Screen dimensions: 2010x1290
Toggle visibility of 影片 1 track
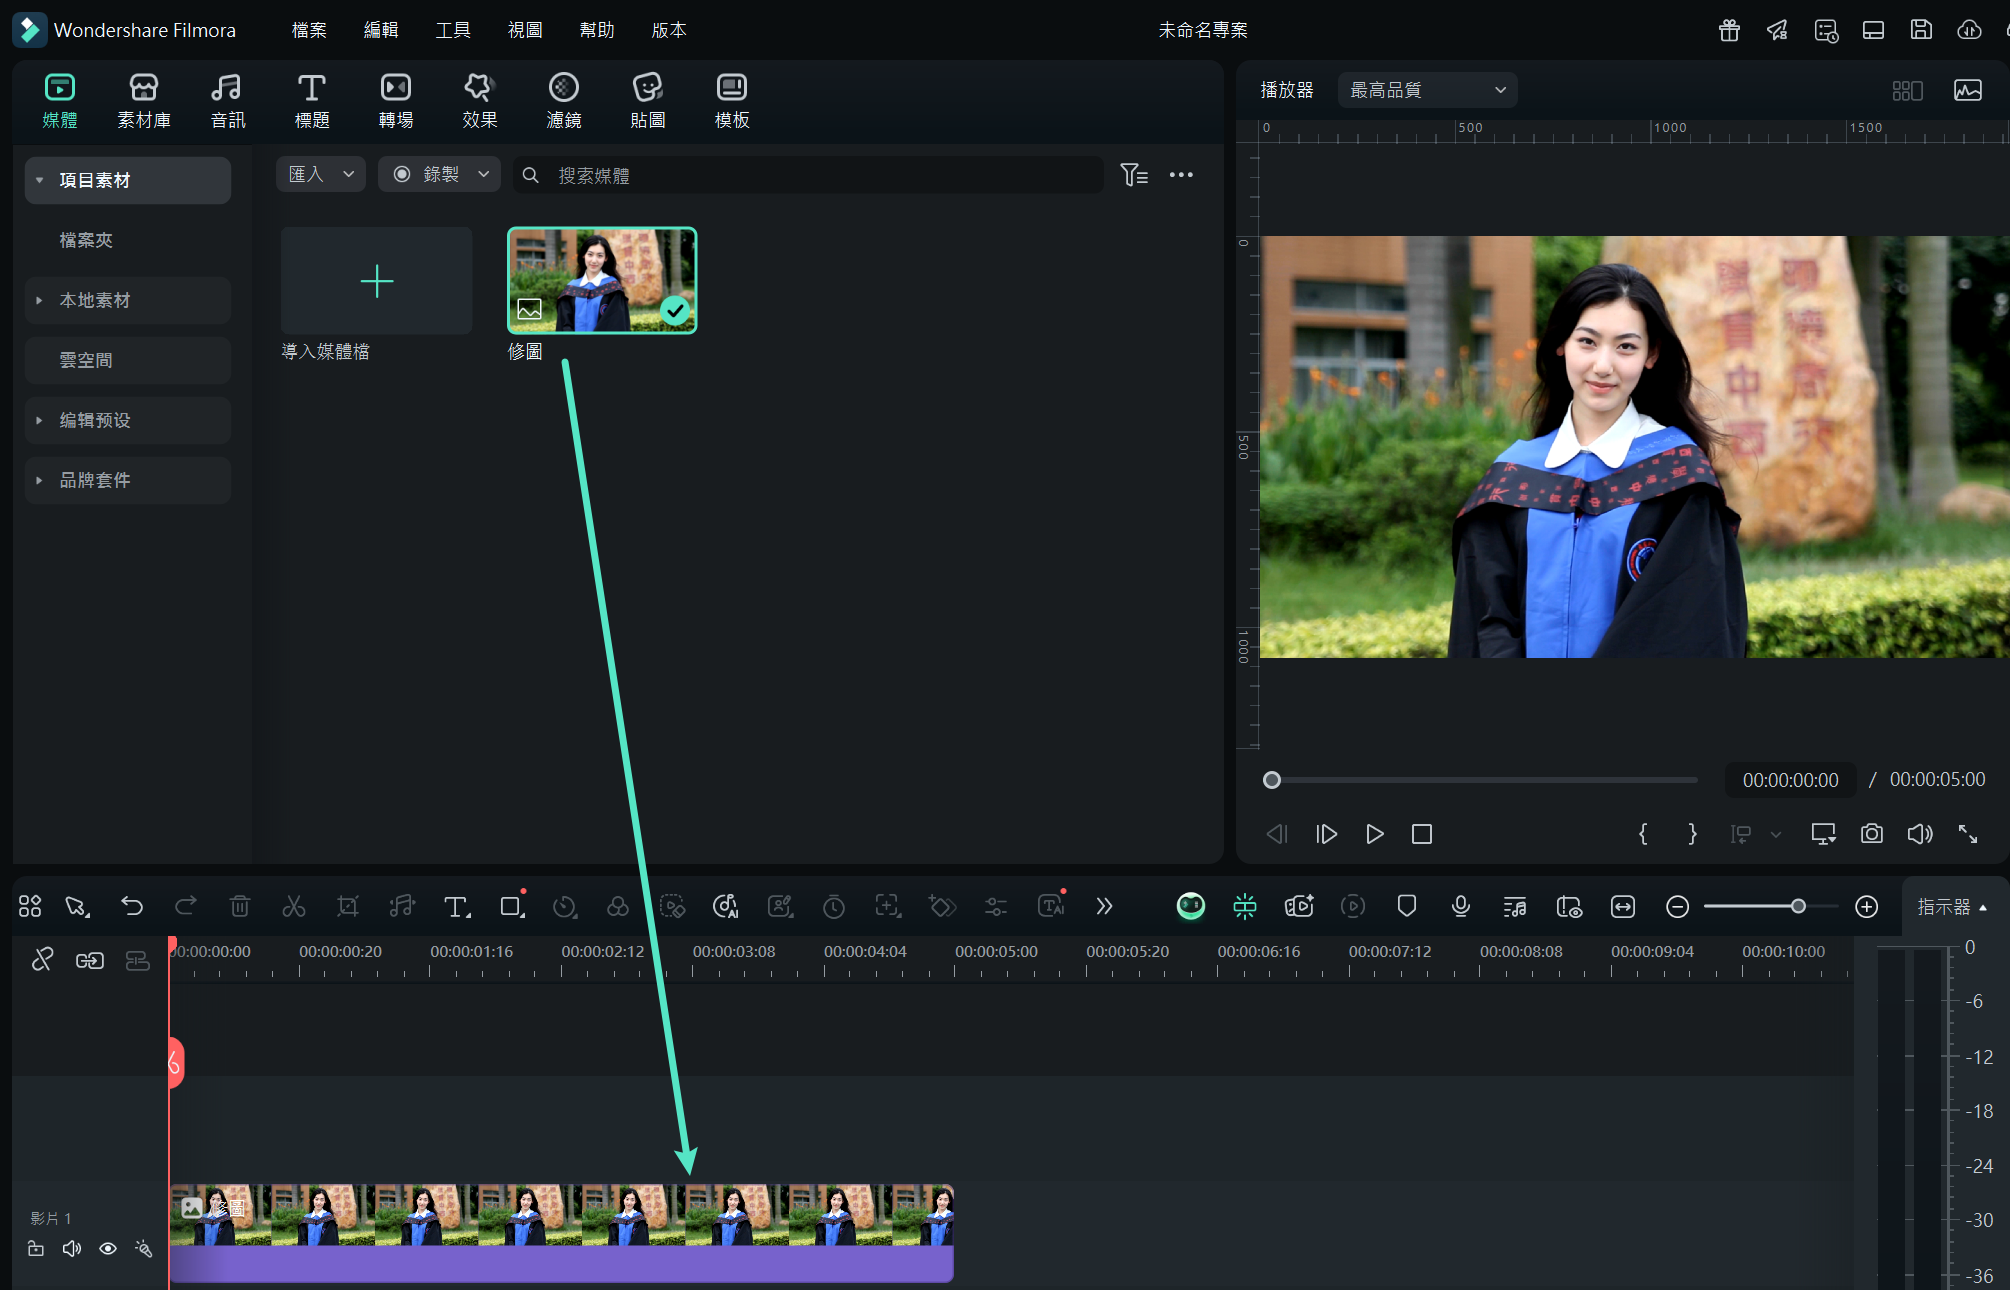coord(108,1249)
